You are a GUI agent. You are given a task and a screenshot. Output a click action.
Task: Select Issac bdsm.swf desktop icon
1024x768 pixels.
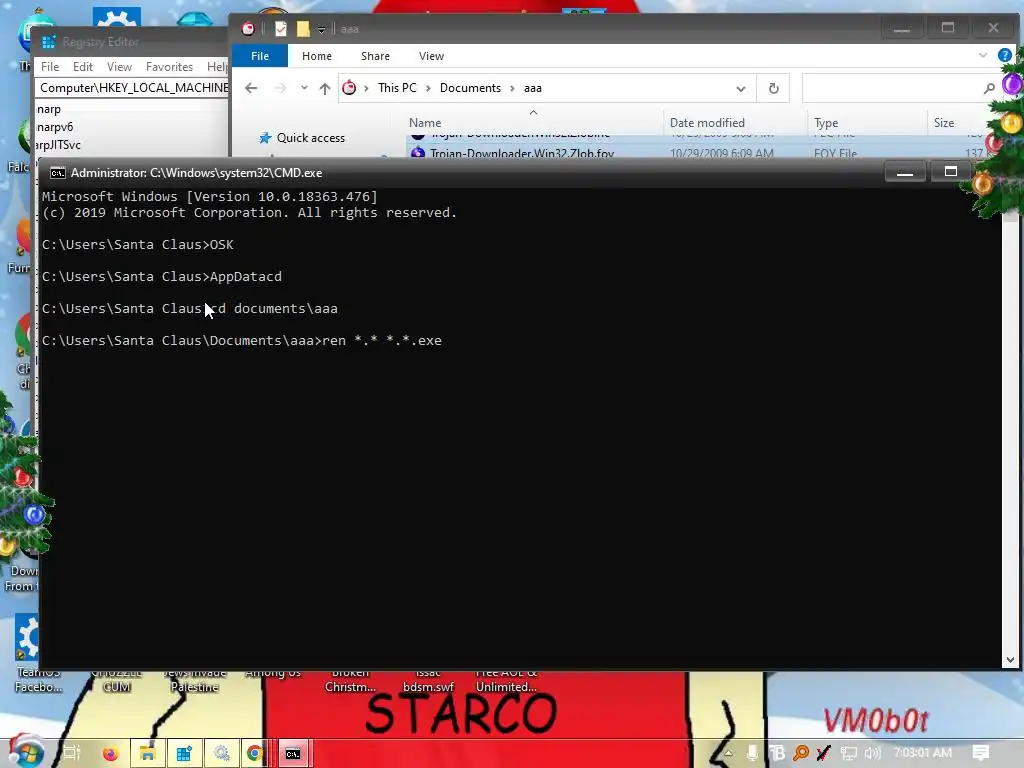click(428, 680)
